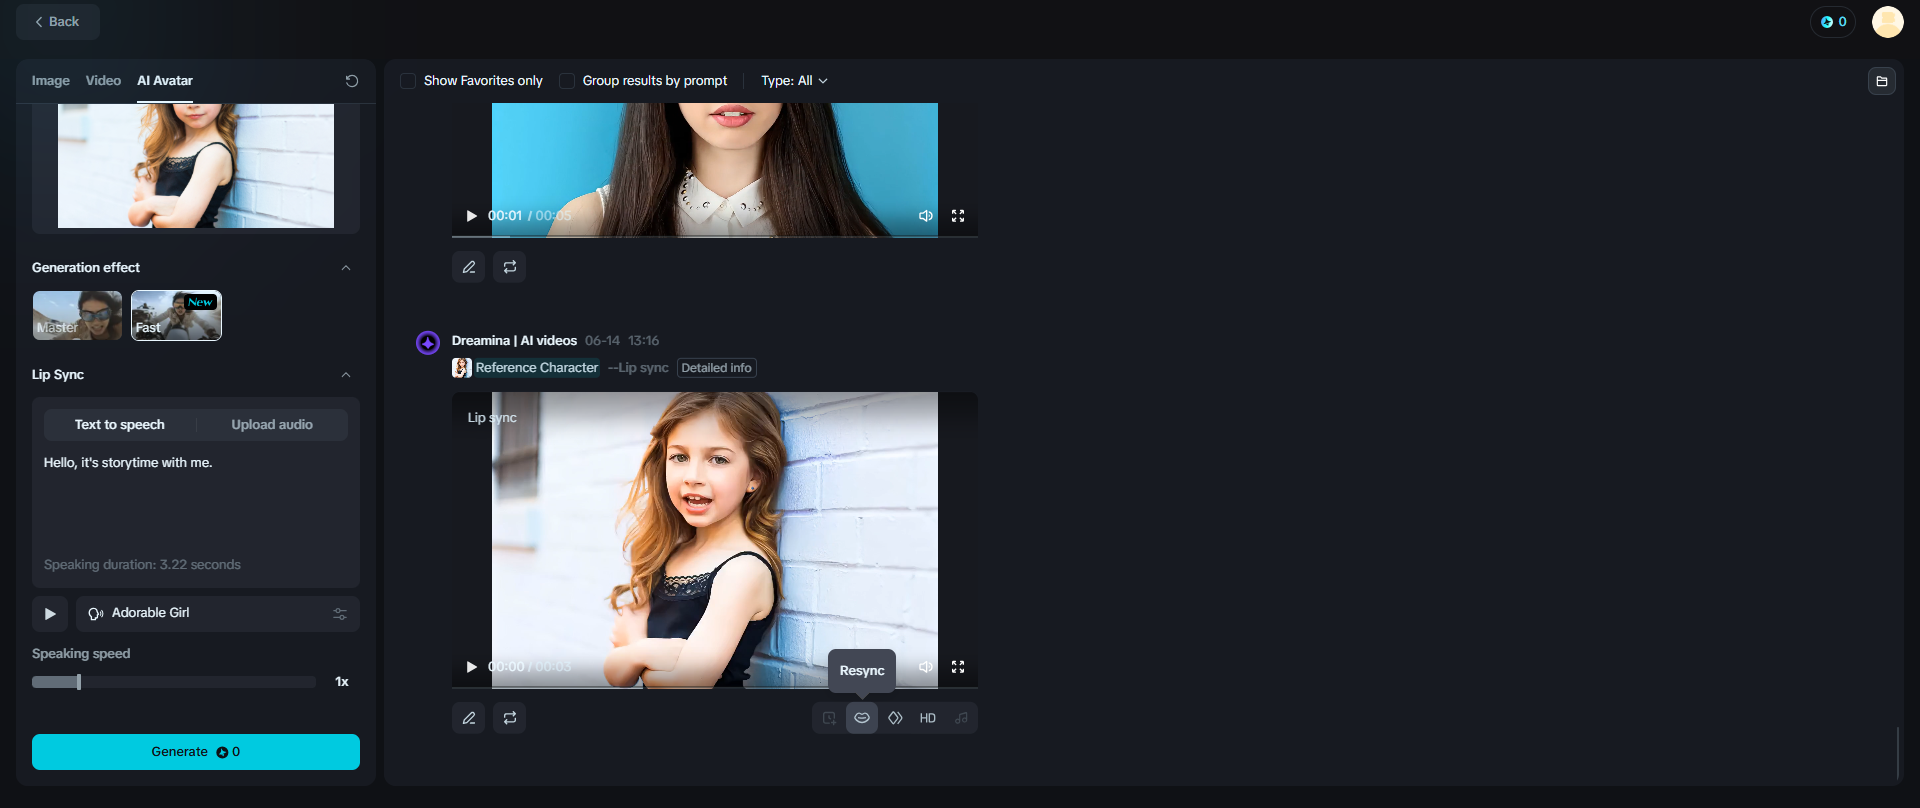Screen dimensions: 1920x808
Task: Open Detailed info for the video
Action: (717, 368)
